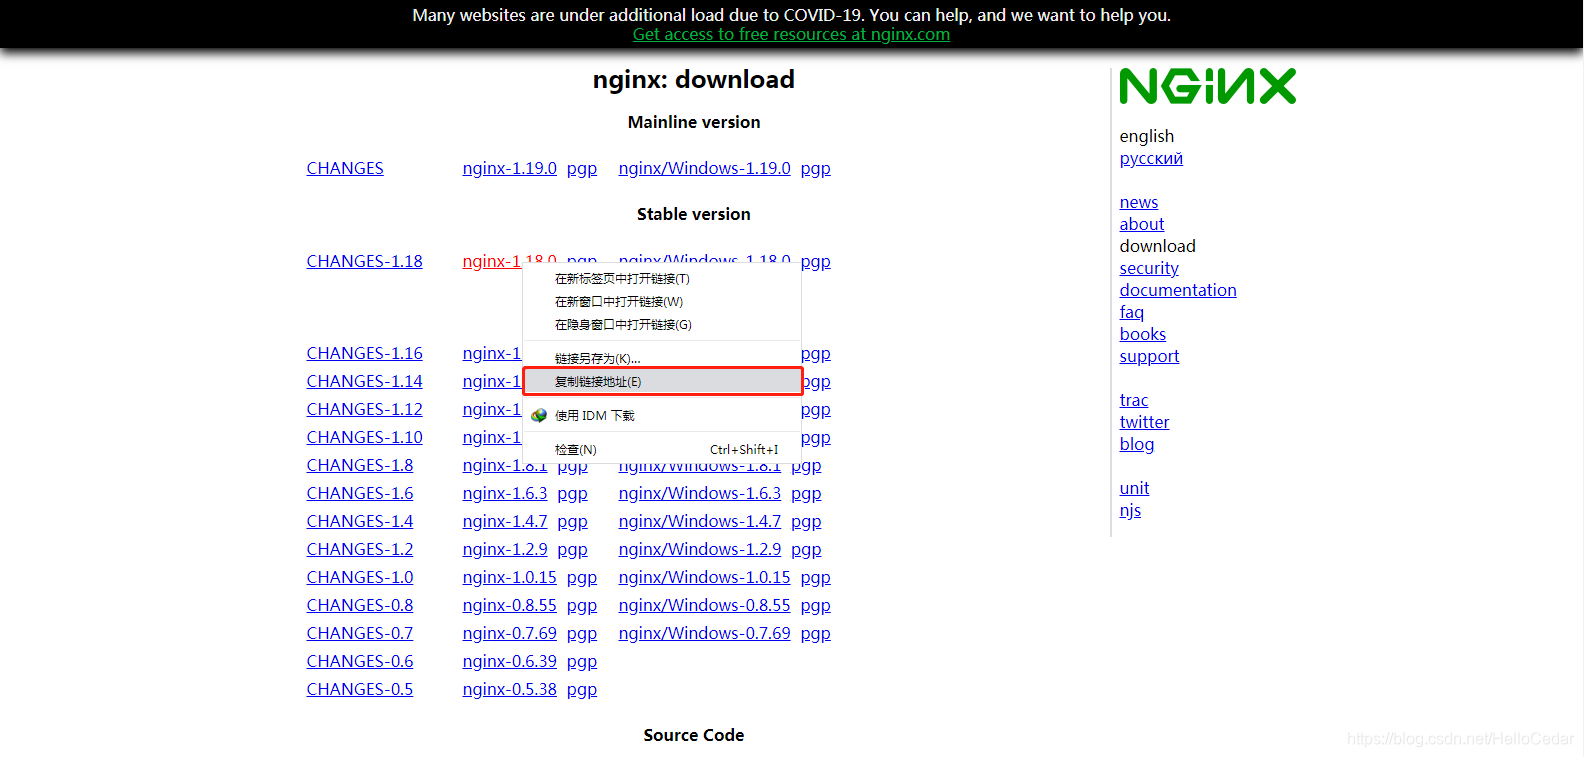The width and height of the screenshot is (1584, 757).
Task: Select 'Copy link address' context menu item
Action: (x=662, y=382)
